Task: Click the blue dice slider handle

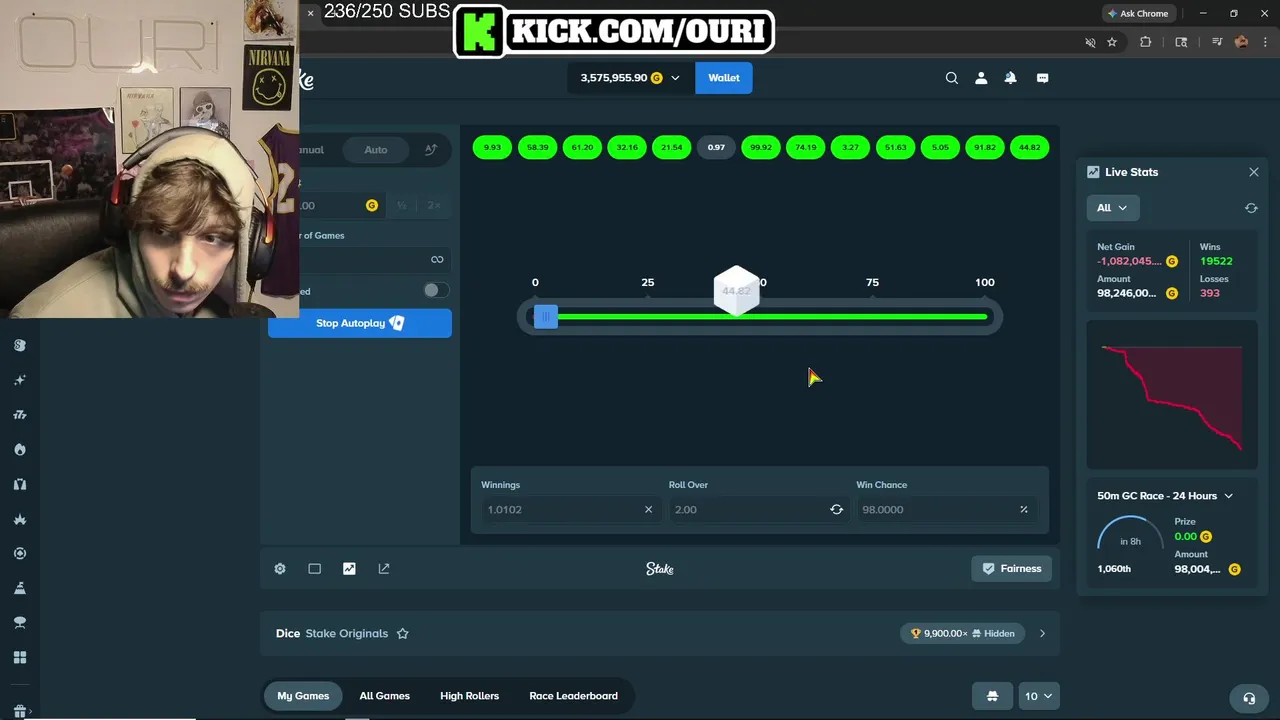Action: pyautogui.click(x=545, y=317)
